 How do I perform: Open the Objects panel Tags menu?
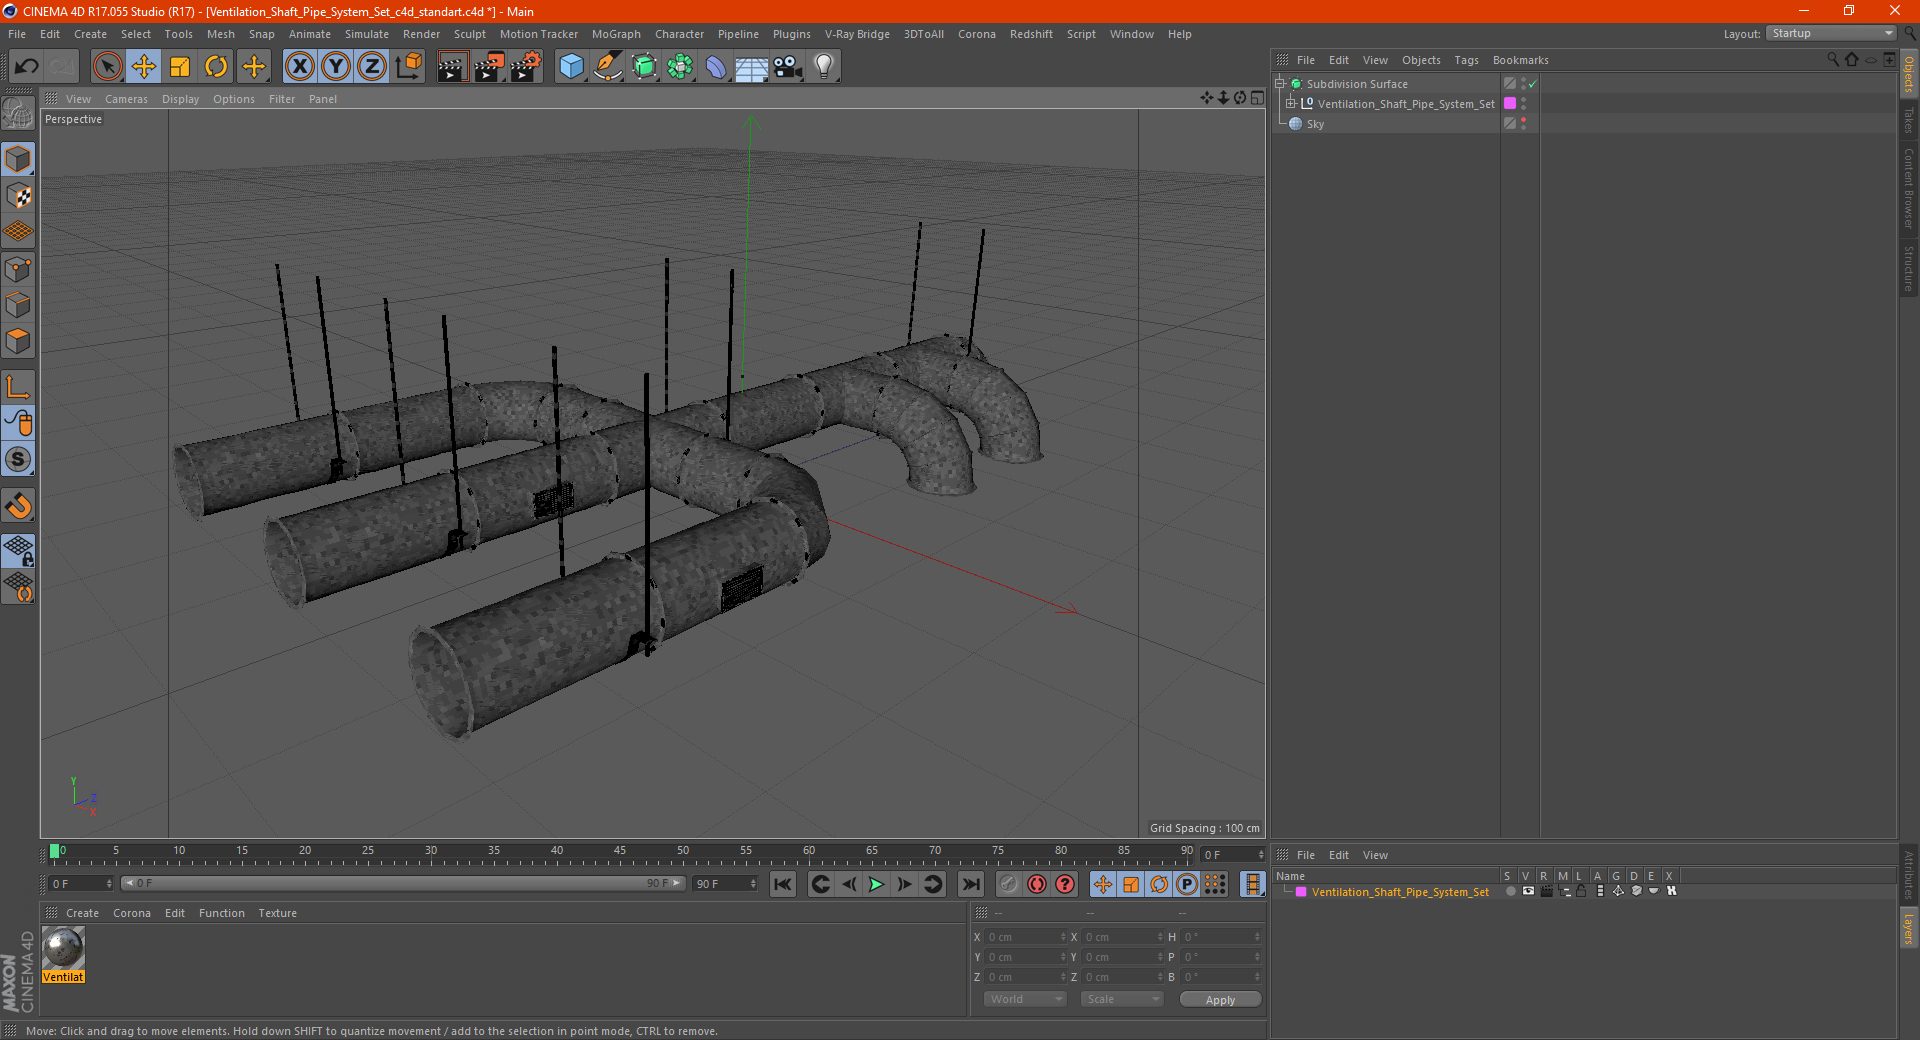1466,60
